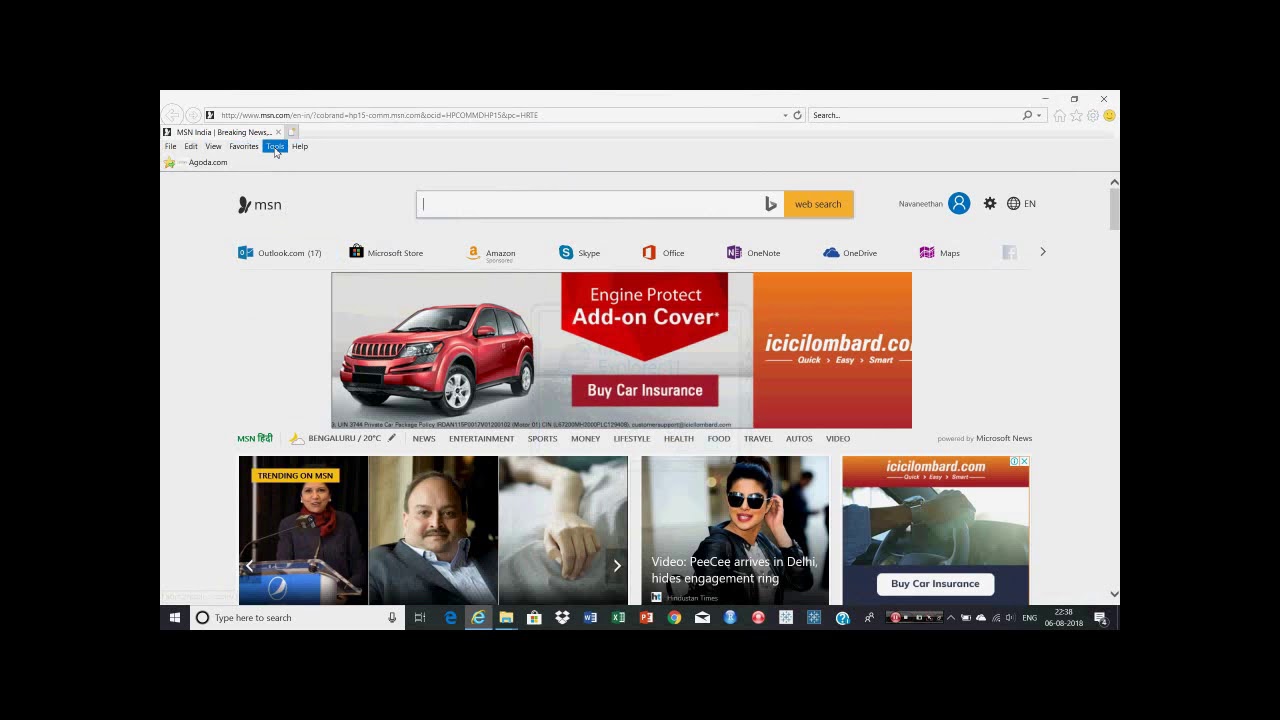Show more shortcuts with right chevron
This screenshot has height=720, width=1280.
tap(1042, 252)
